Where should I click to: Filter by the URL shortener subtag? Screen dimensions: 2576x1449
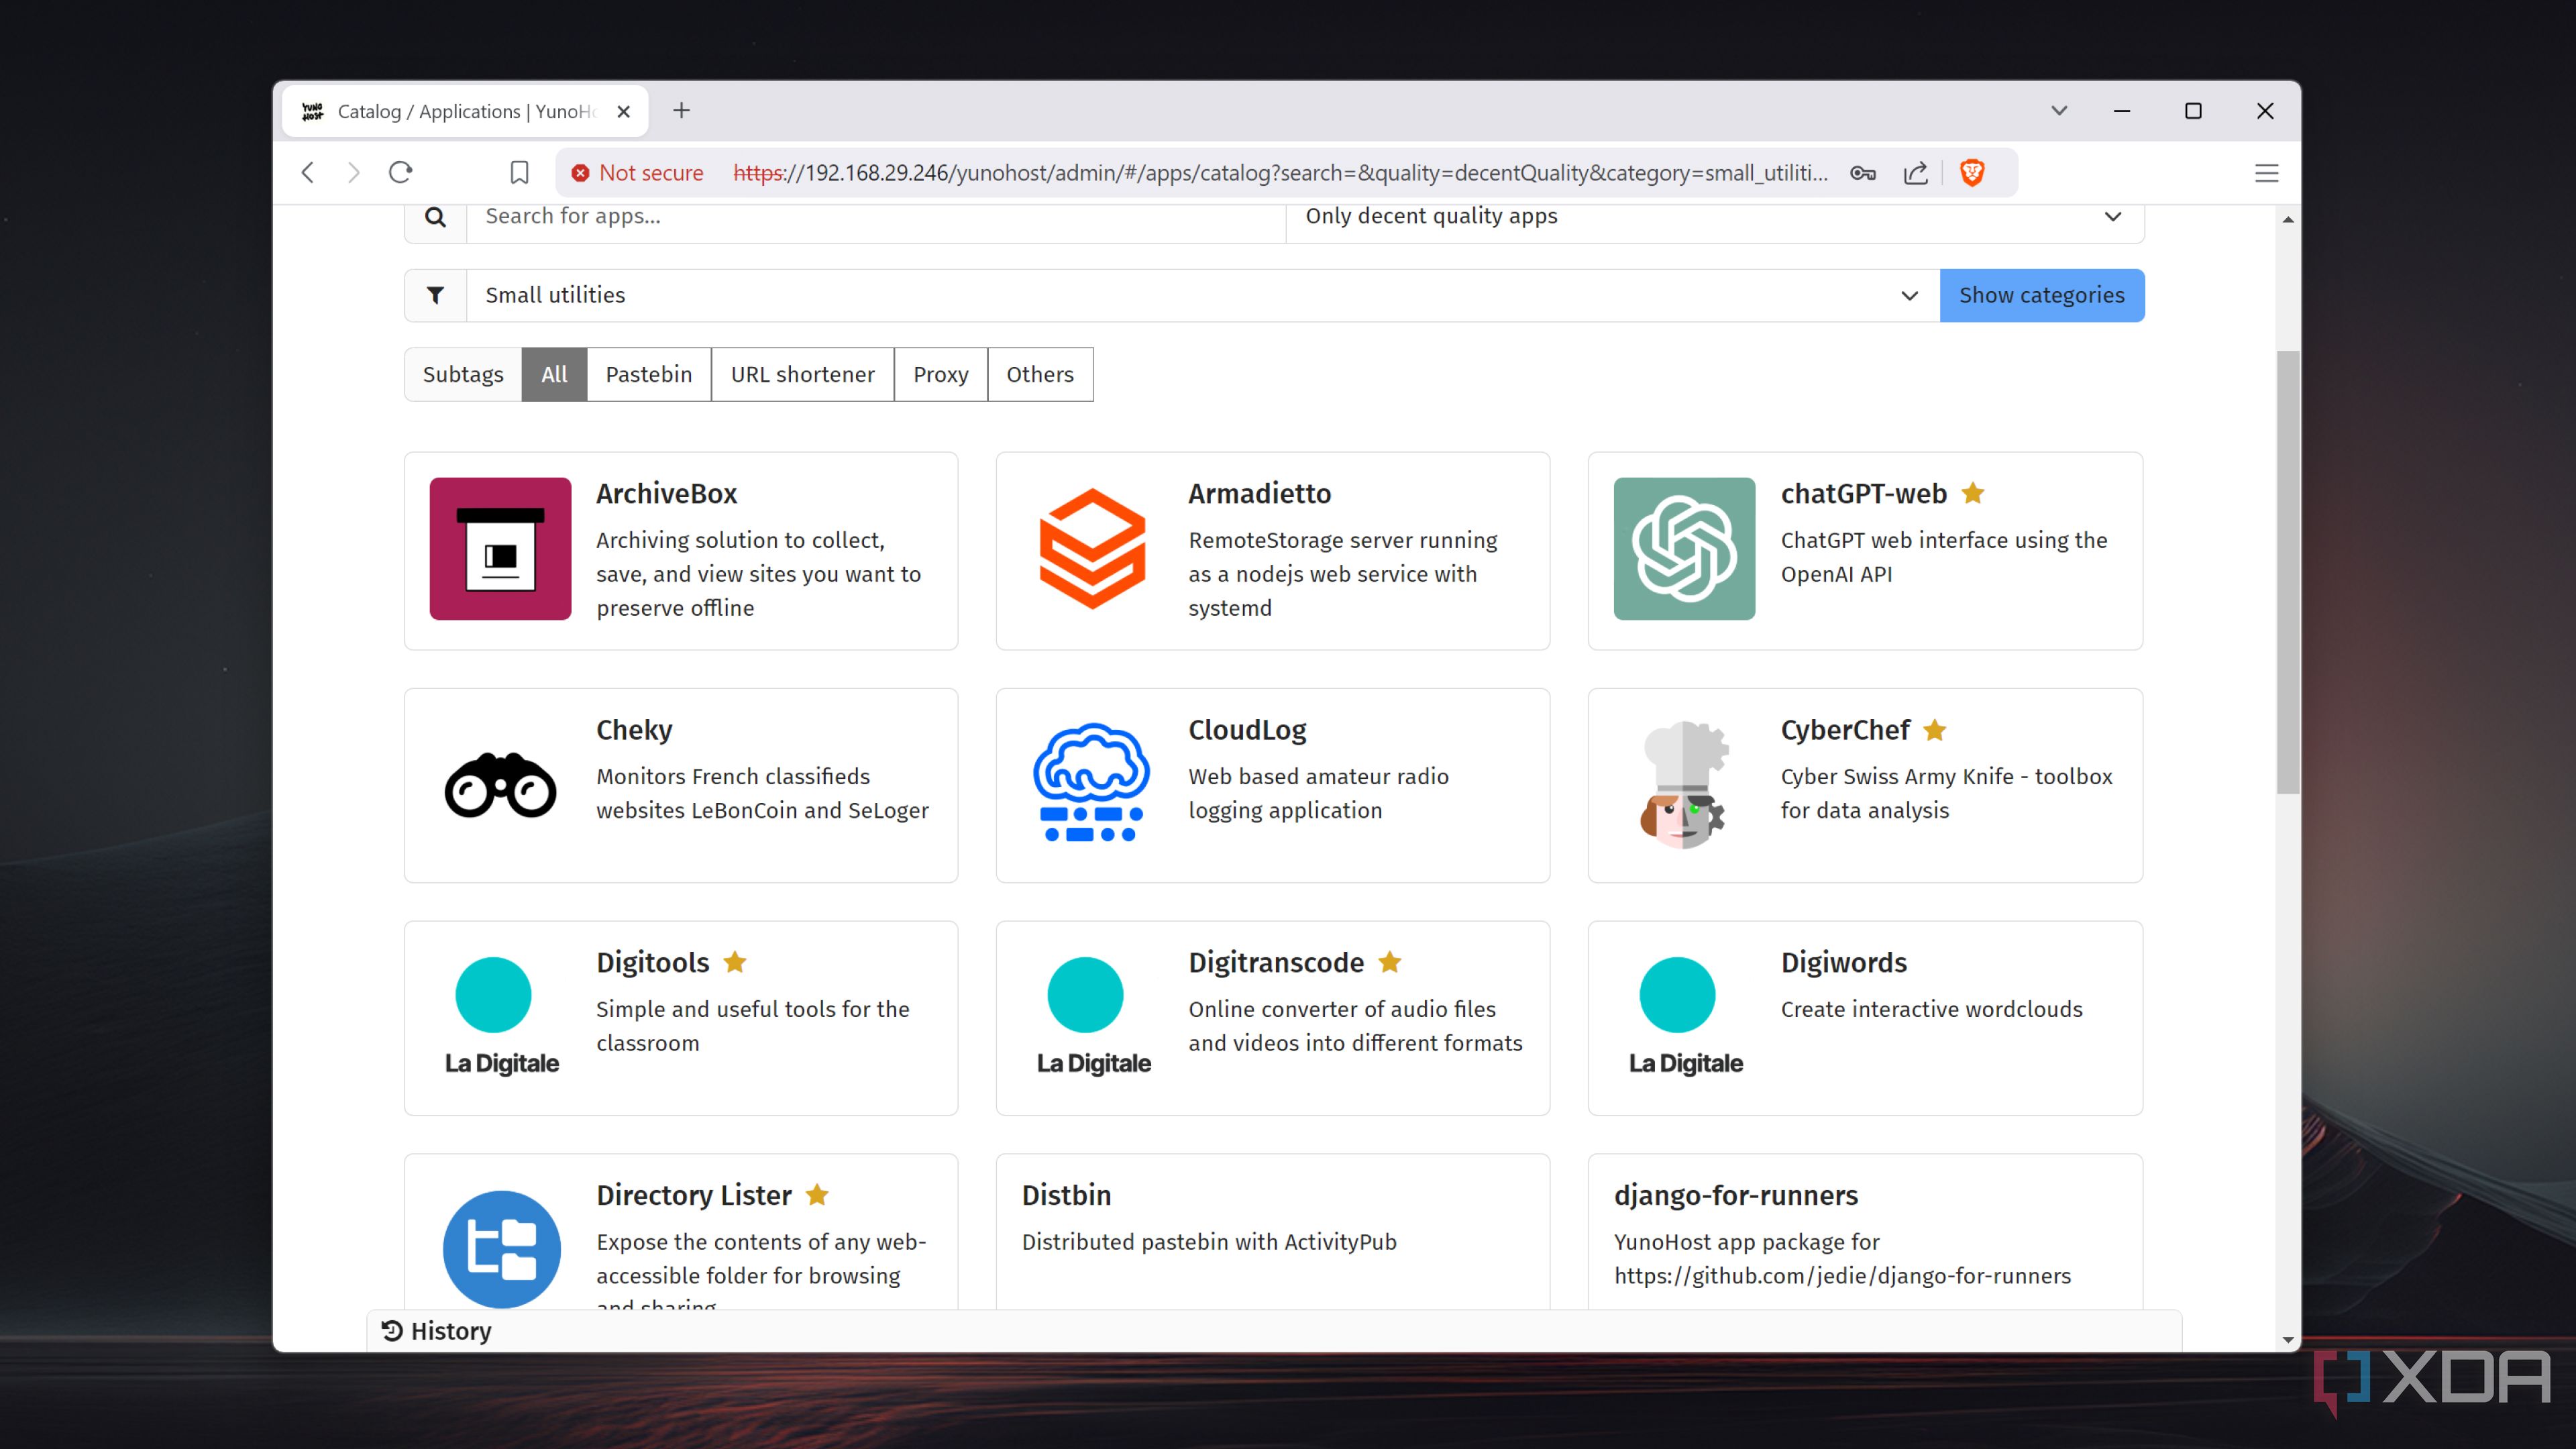[802, 374]
